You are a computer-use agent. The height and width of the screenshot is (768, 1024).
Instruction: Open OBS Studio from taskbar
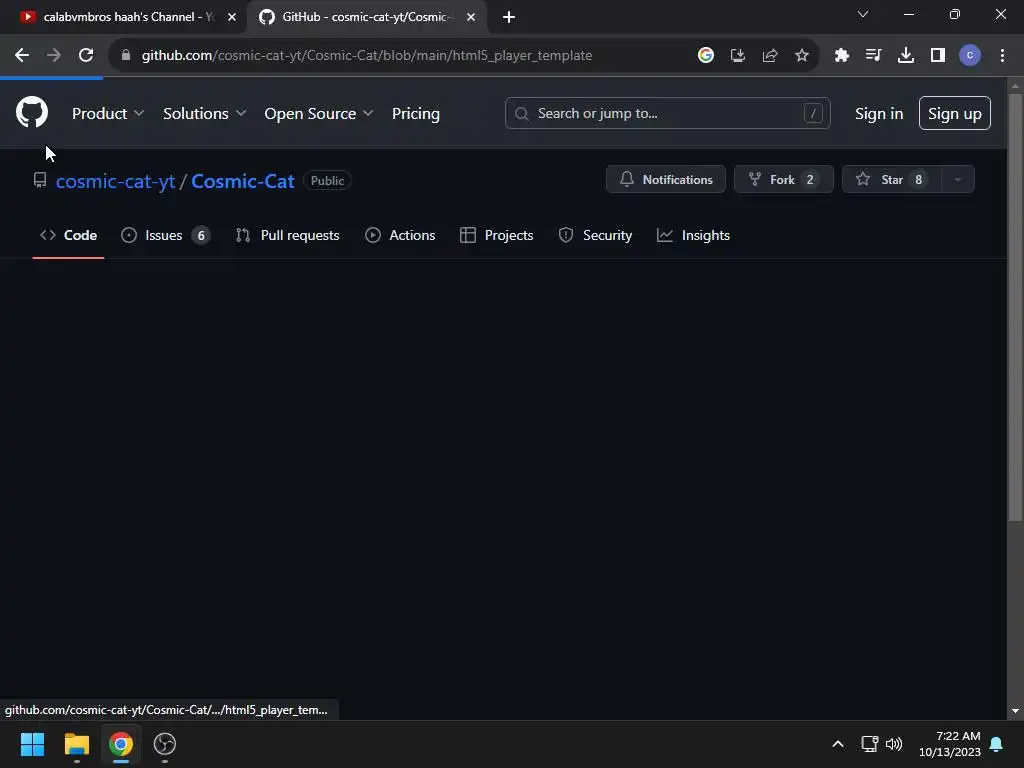coord(165,744)
